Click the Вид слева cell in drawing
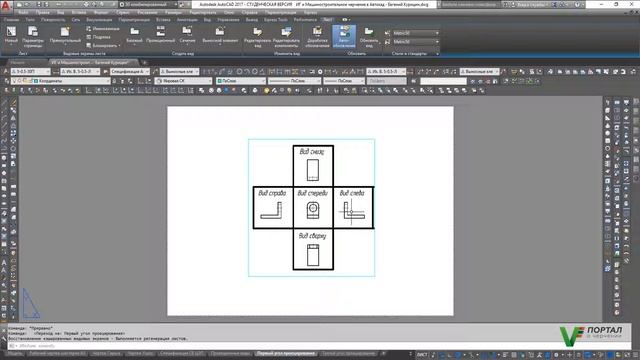Screen dimensions: 640x360 coord(353,207)
